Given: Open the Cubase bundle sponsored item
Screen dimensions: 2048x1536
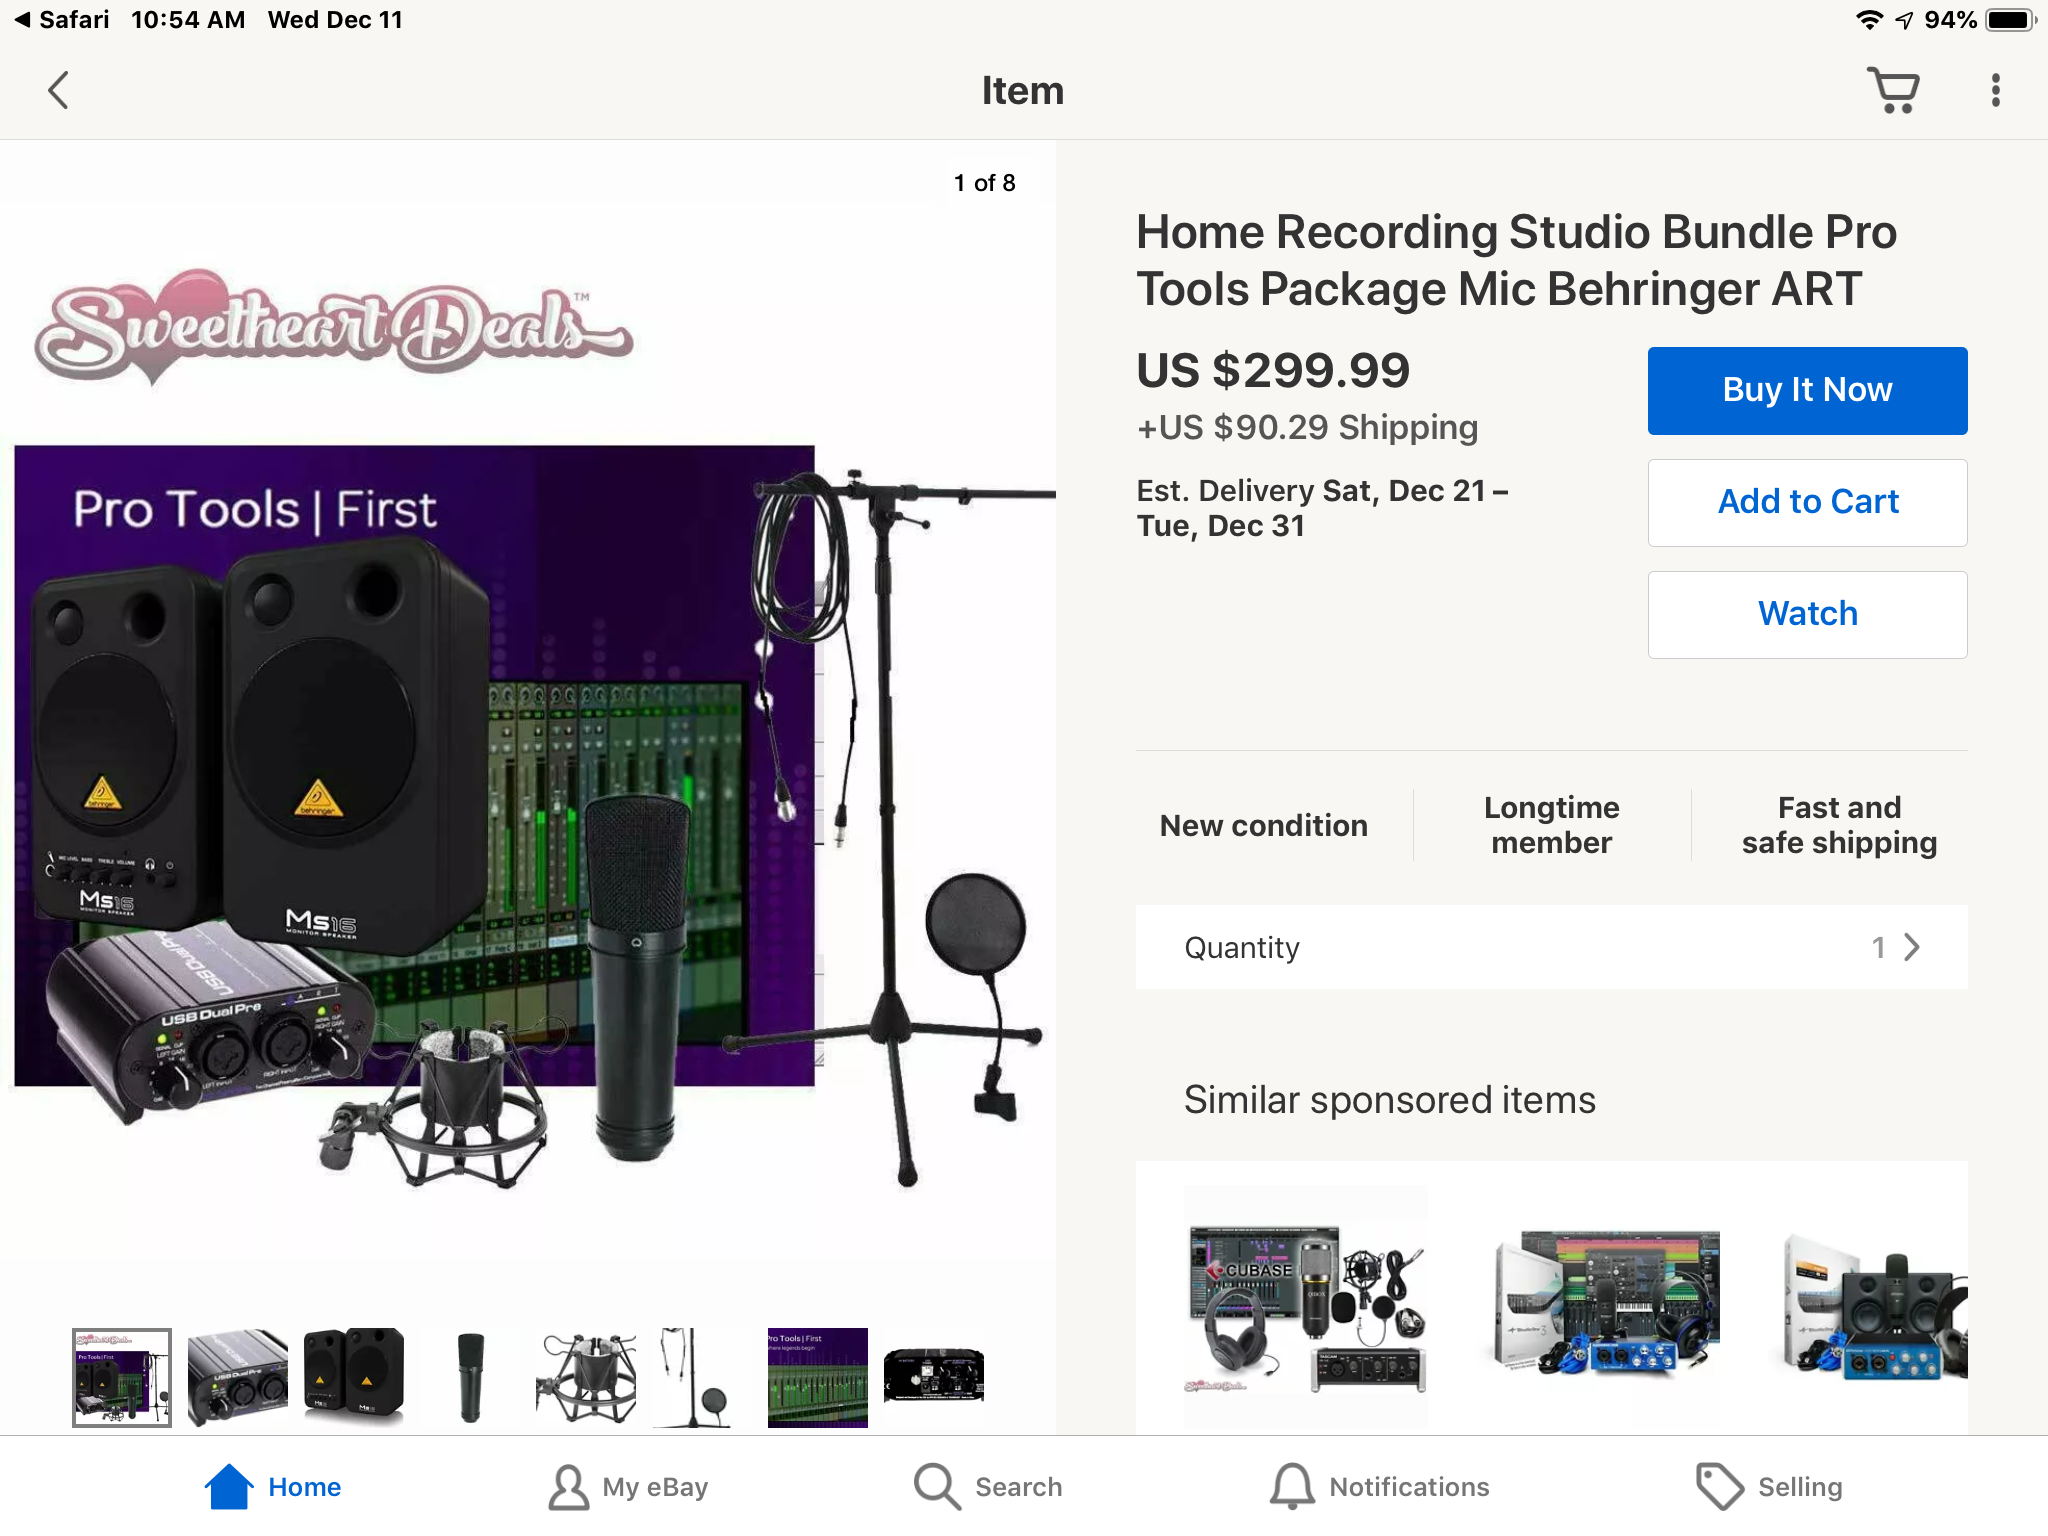Looking at the screenshot, I should pyautogui.click(x=1305, y=1308).
